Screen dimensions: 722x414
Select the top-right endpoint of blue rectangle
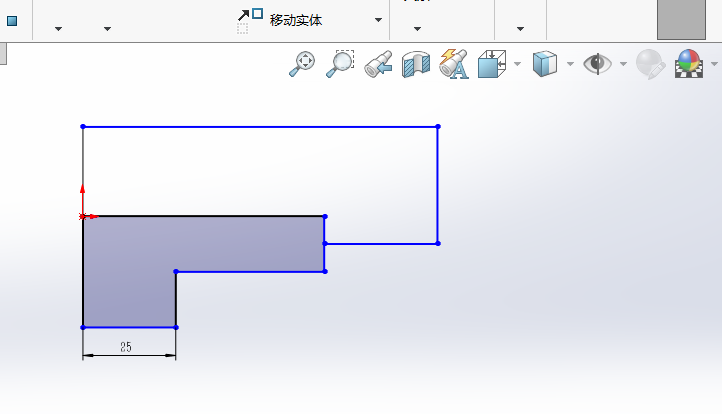click(x=438, y=126)
